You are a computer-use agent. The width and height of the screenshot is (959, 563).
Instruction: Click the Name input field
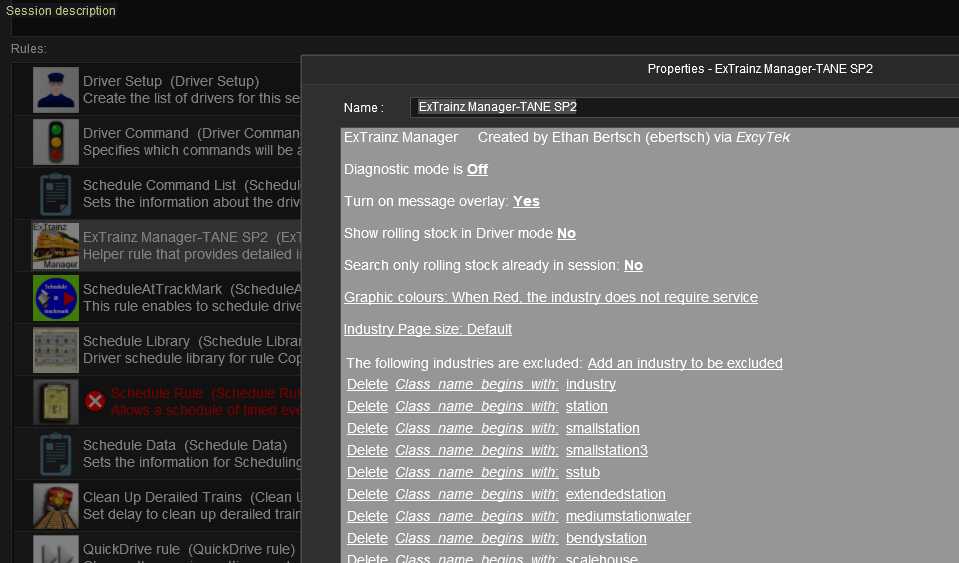pos(685,107)
